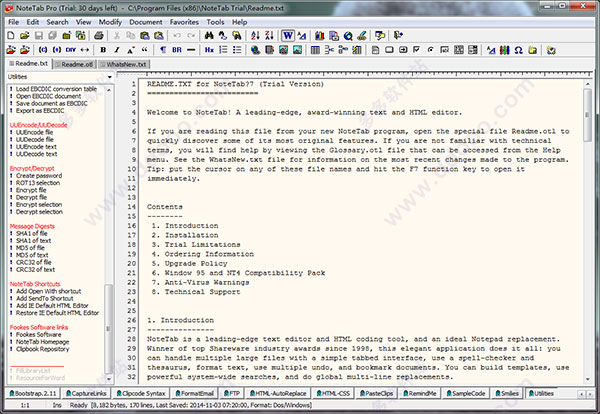Click the globe hyperlink icon
Viewport: 600px width, 414px height.
click(x=255, y=50)
